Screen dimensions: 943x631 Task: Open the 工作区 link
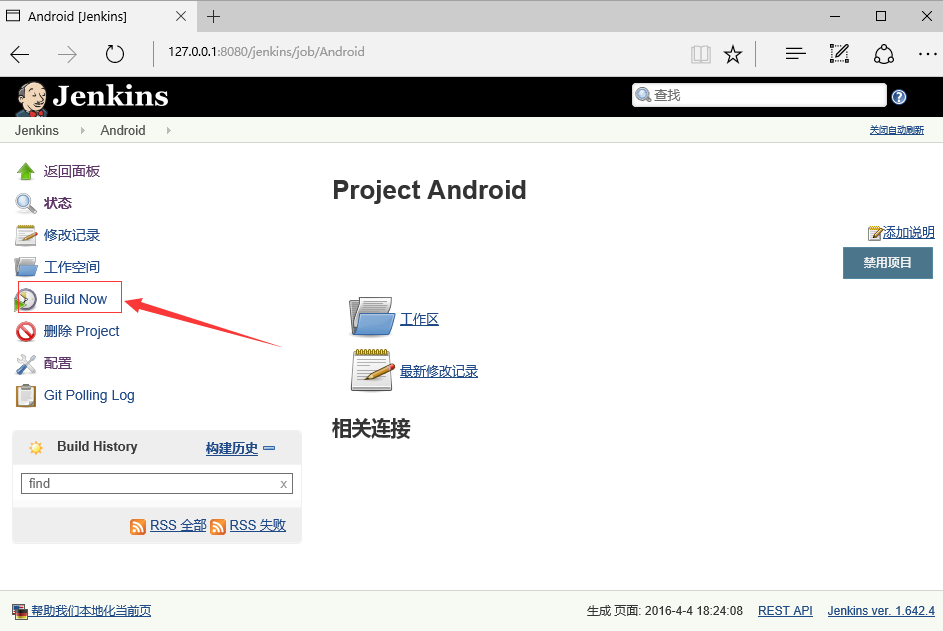(x=419, y=319)
